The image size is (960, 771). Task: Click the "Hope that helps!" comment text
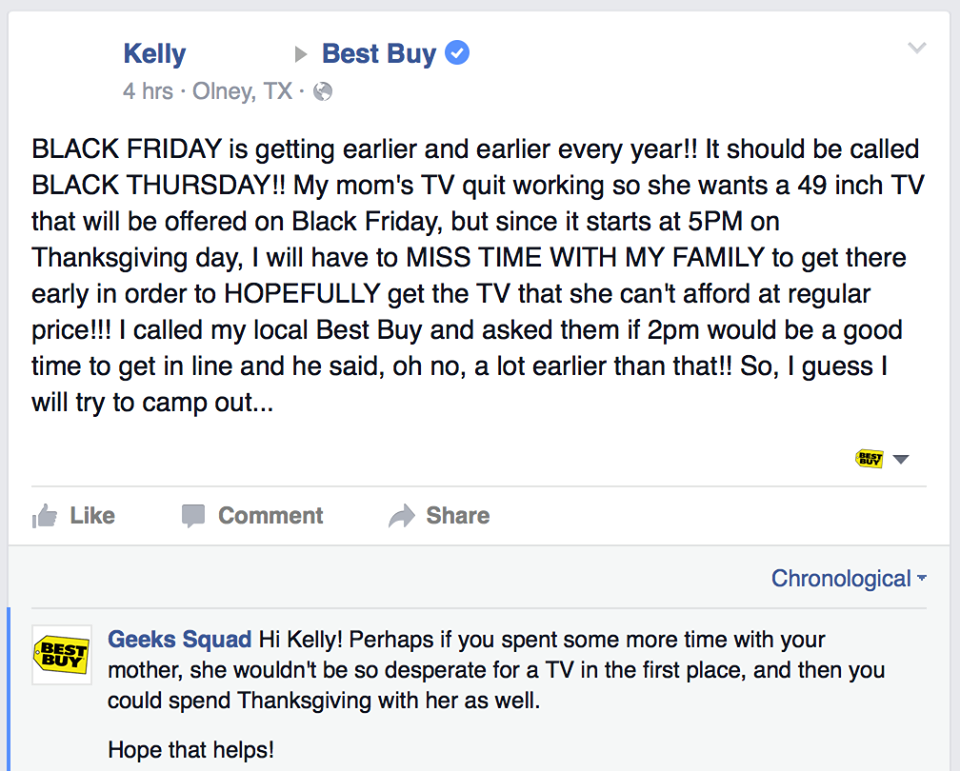(190, 750)
